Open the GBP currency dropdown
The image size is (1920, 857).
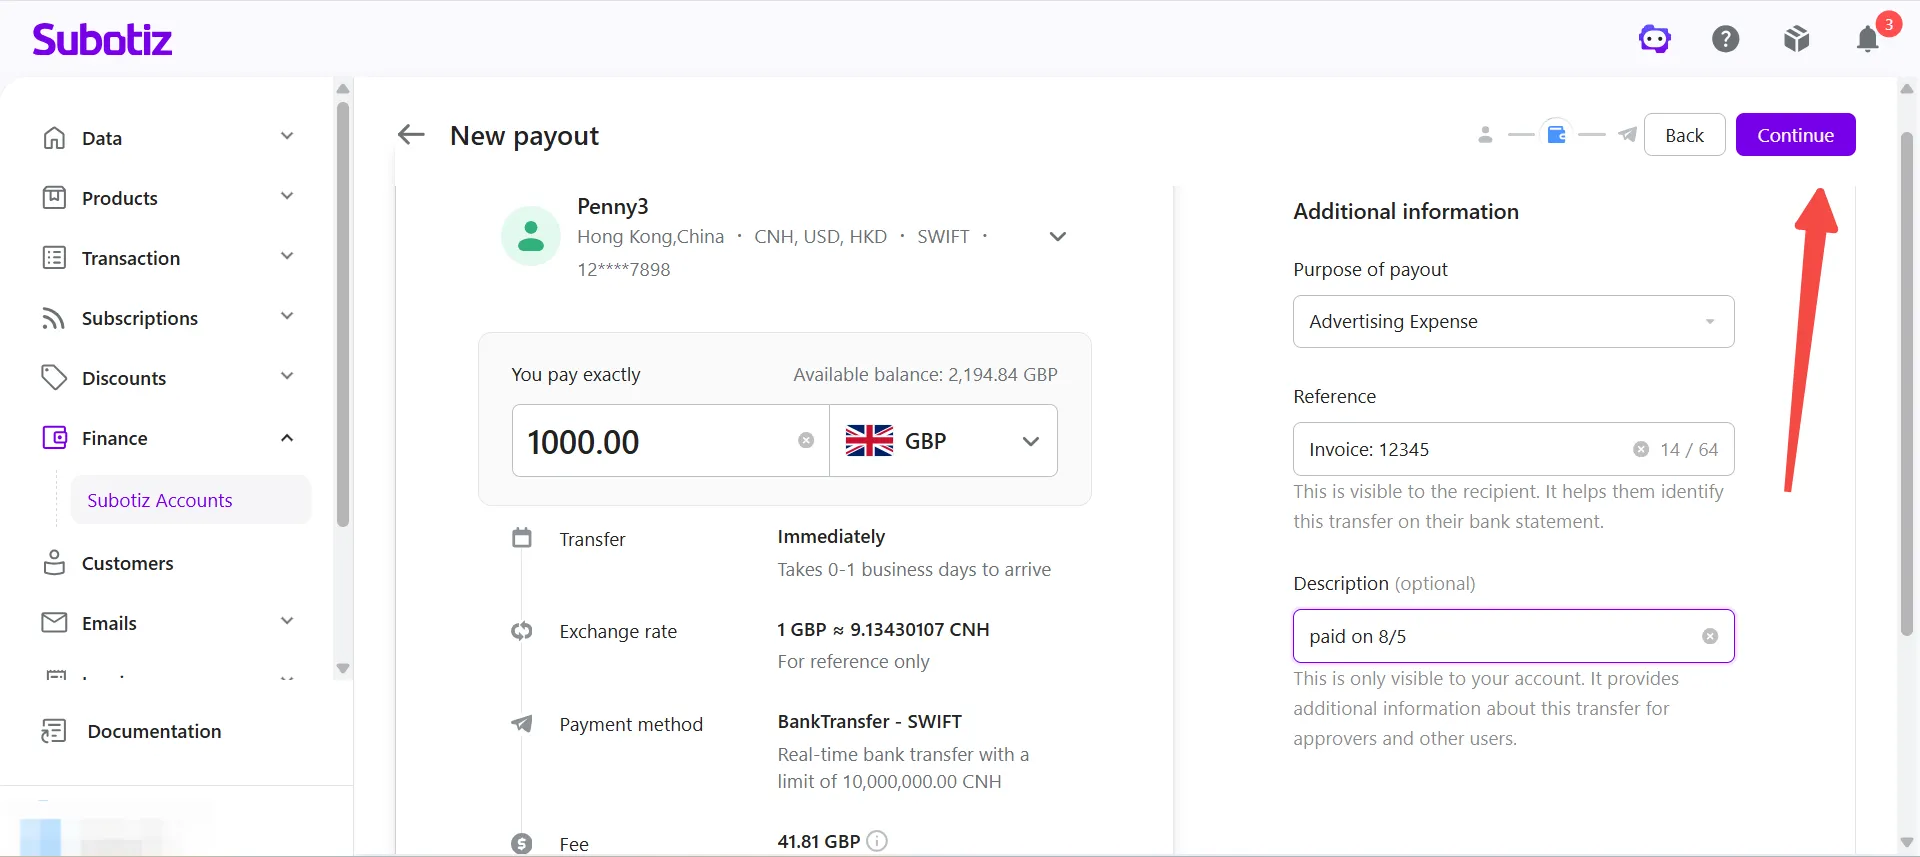coord(943,441)
